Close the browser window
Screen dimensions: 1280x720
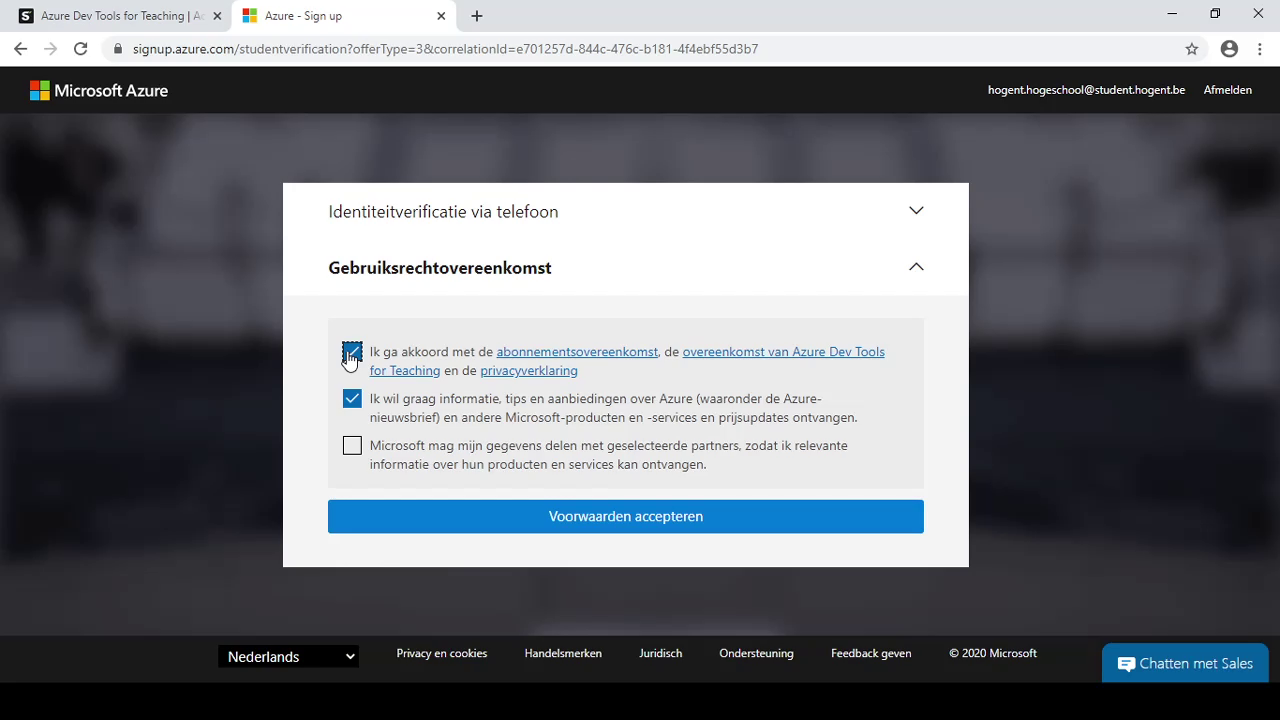[1258, 14]
